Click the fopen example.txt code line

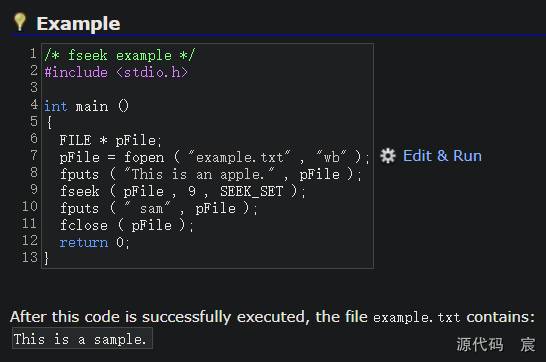tap(214, 157)
